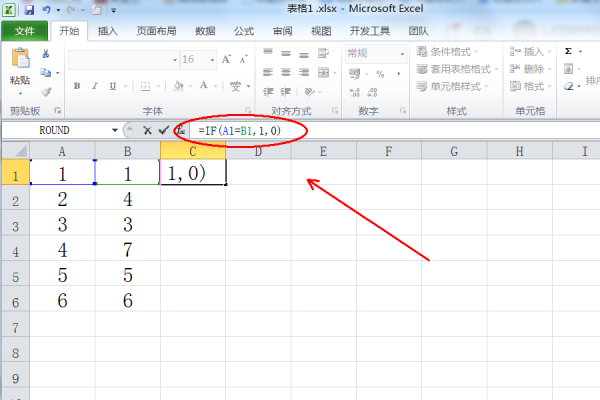Click the Increase Indent icon
The width and height of the screenshot is (600, 400).
coord(286,92)
